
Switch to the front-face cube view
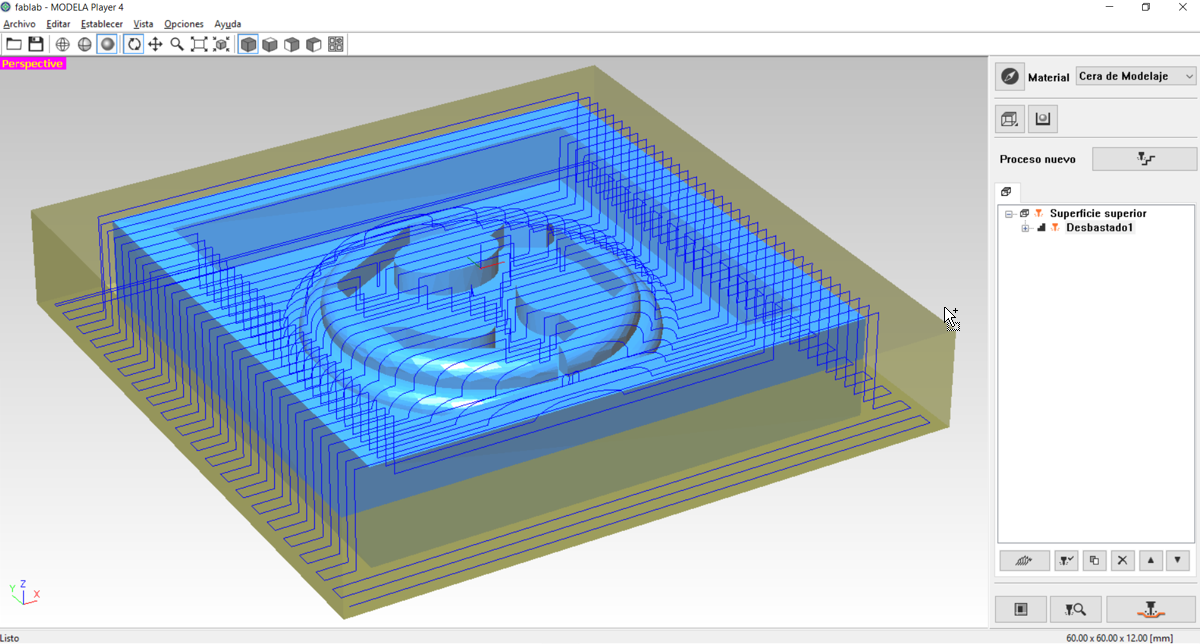[x=292, y=44]
